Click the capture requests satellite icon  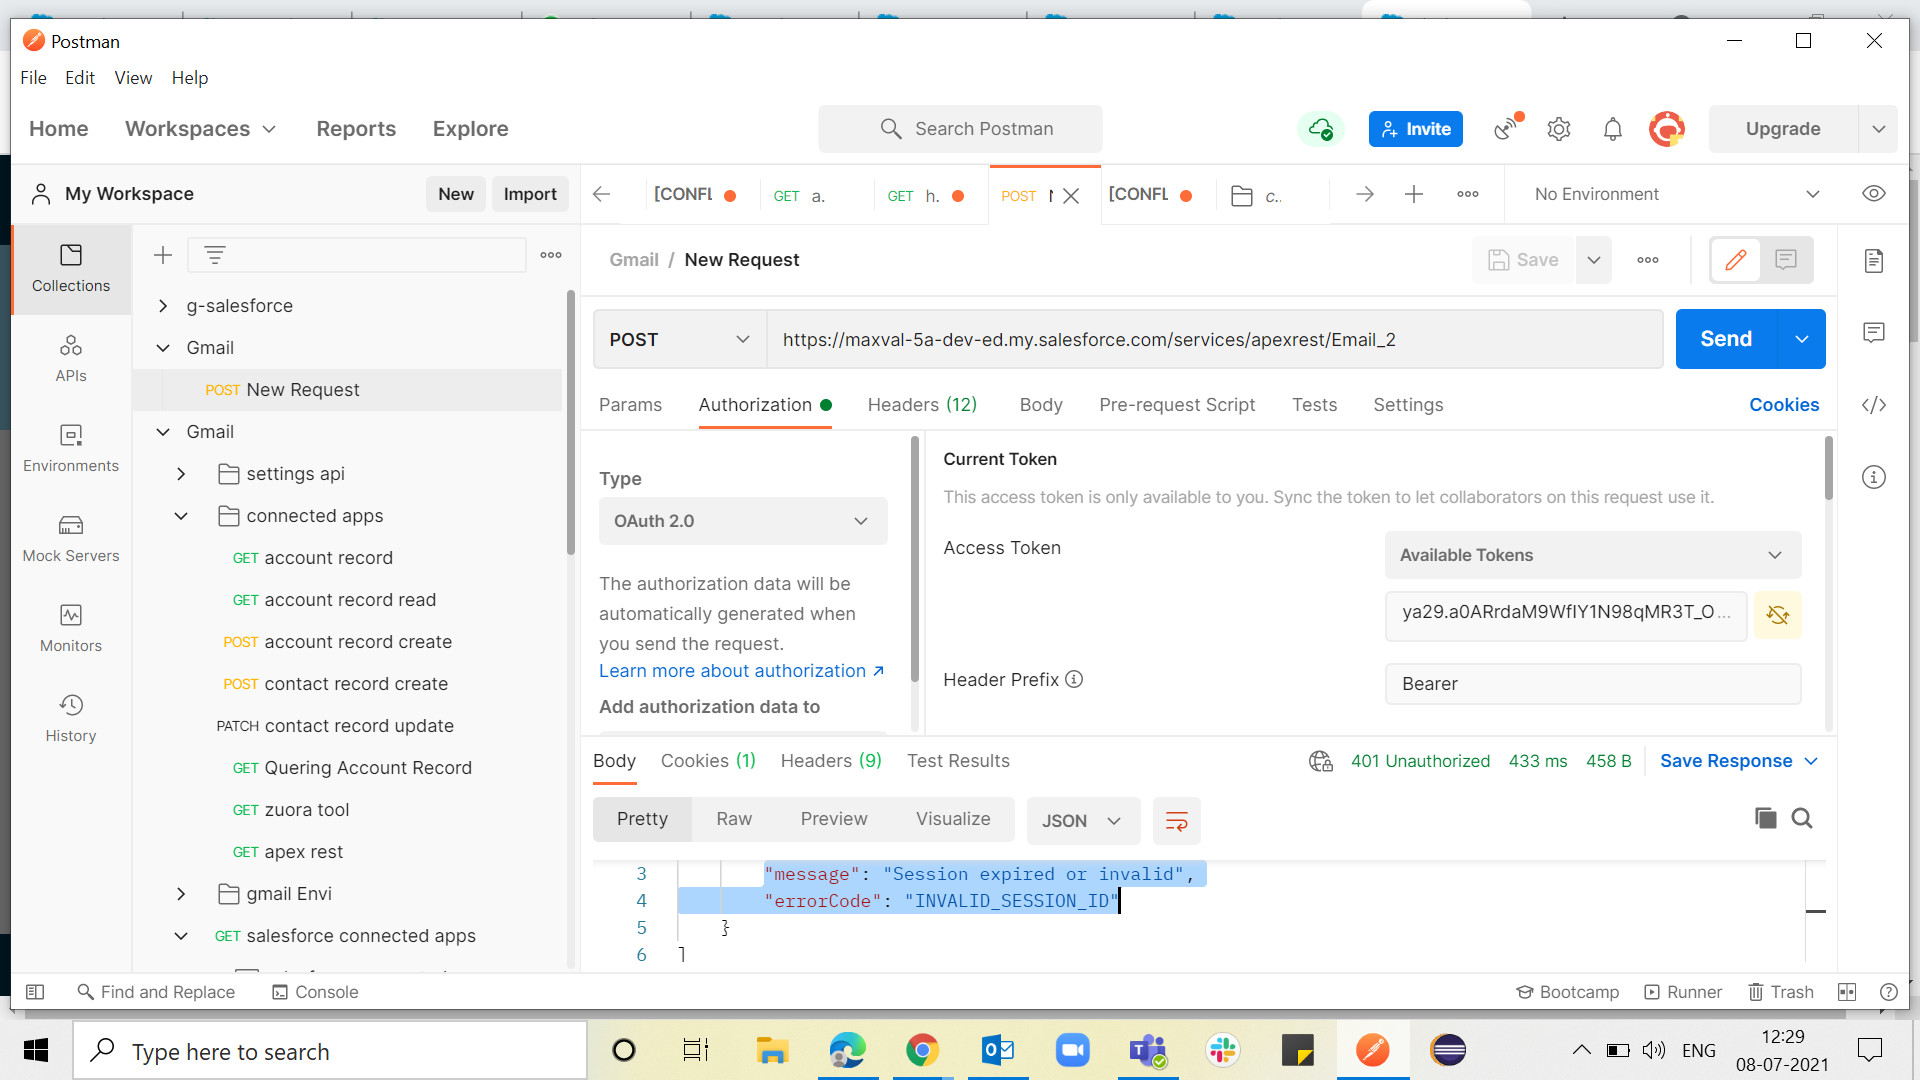click(x=1507, y=129)
